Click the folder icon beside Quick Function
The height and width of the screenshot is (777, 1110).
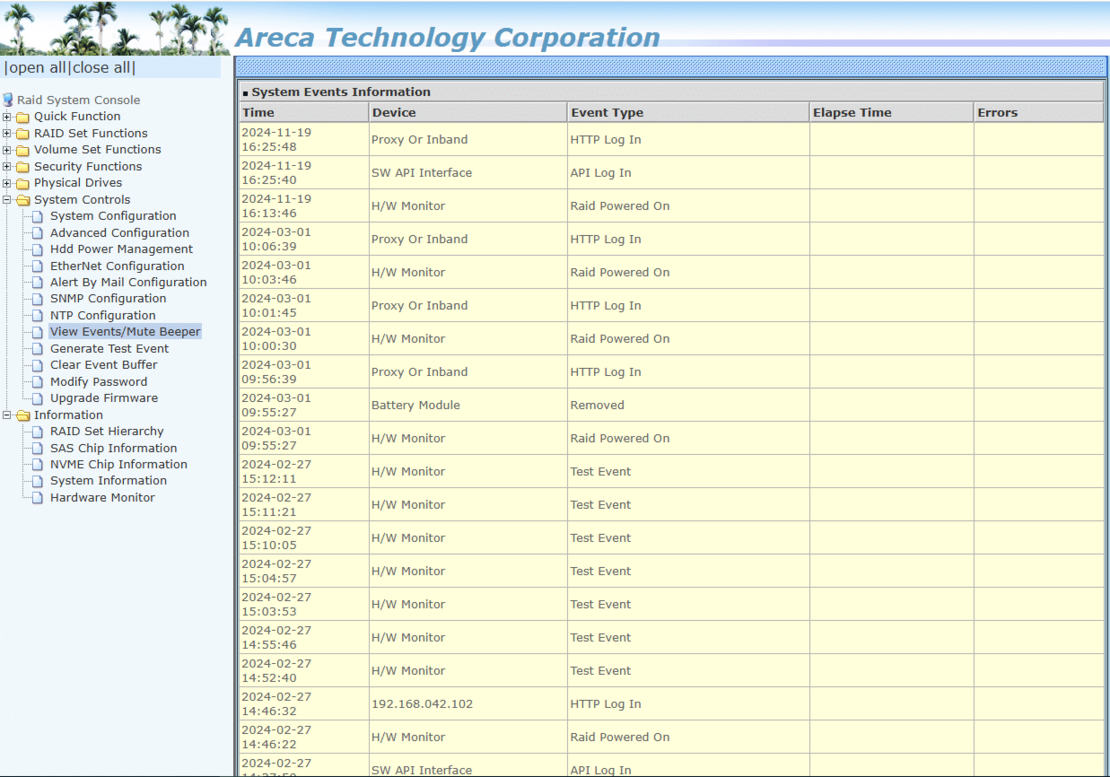click(20, 116)
